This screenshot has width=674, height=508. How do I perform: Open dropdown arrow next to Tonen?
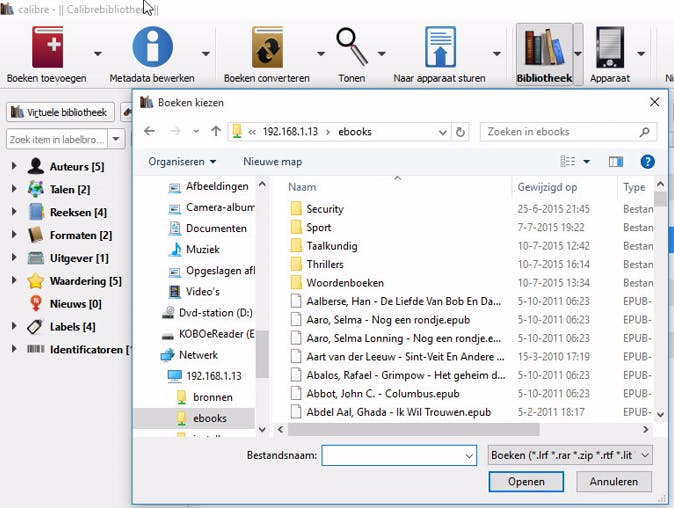[x=381, y=54]
